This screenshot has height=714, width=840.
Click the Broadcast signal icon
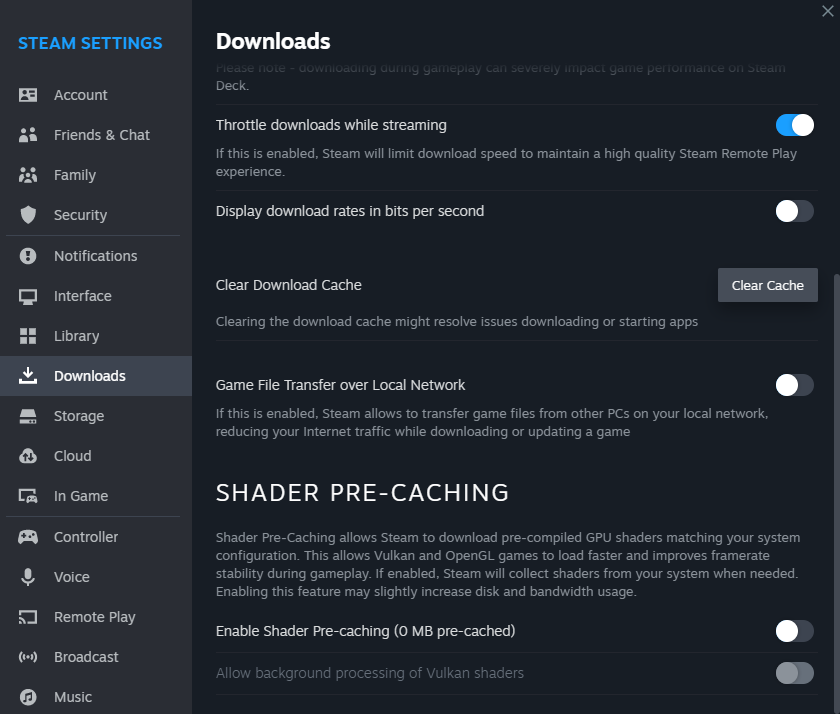28,657
